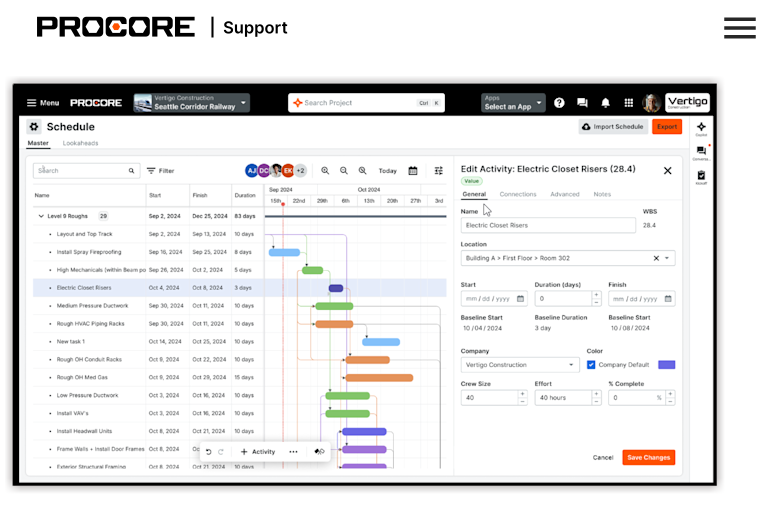The width and height of the screenshot is (770, 508).
Task: Click the Redo icon in floating toolbar
Action: click(x=221, y=452)
